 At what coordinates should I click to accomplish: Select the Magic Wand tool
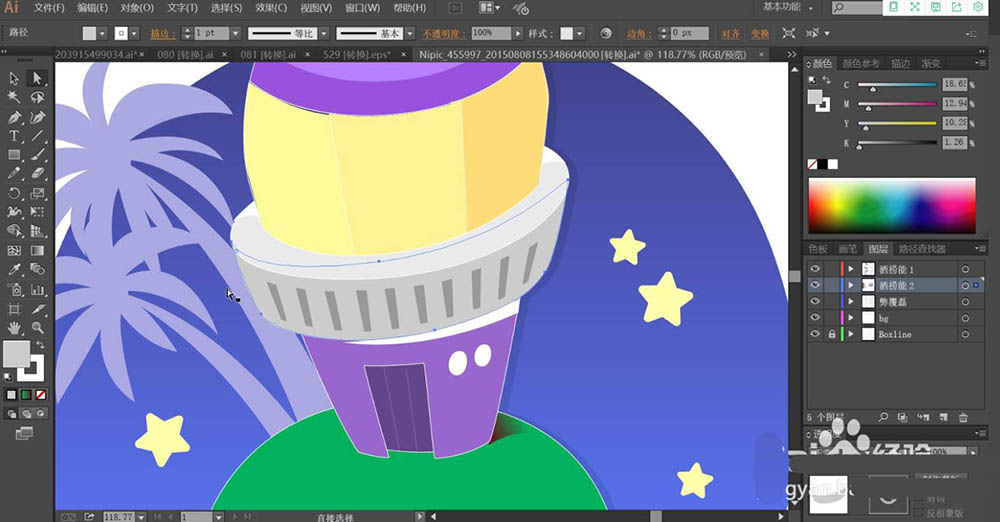click(x=14, y=97)
